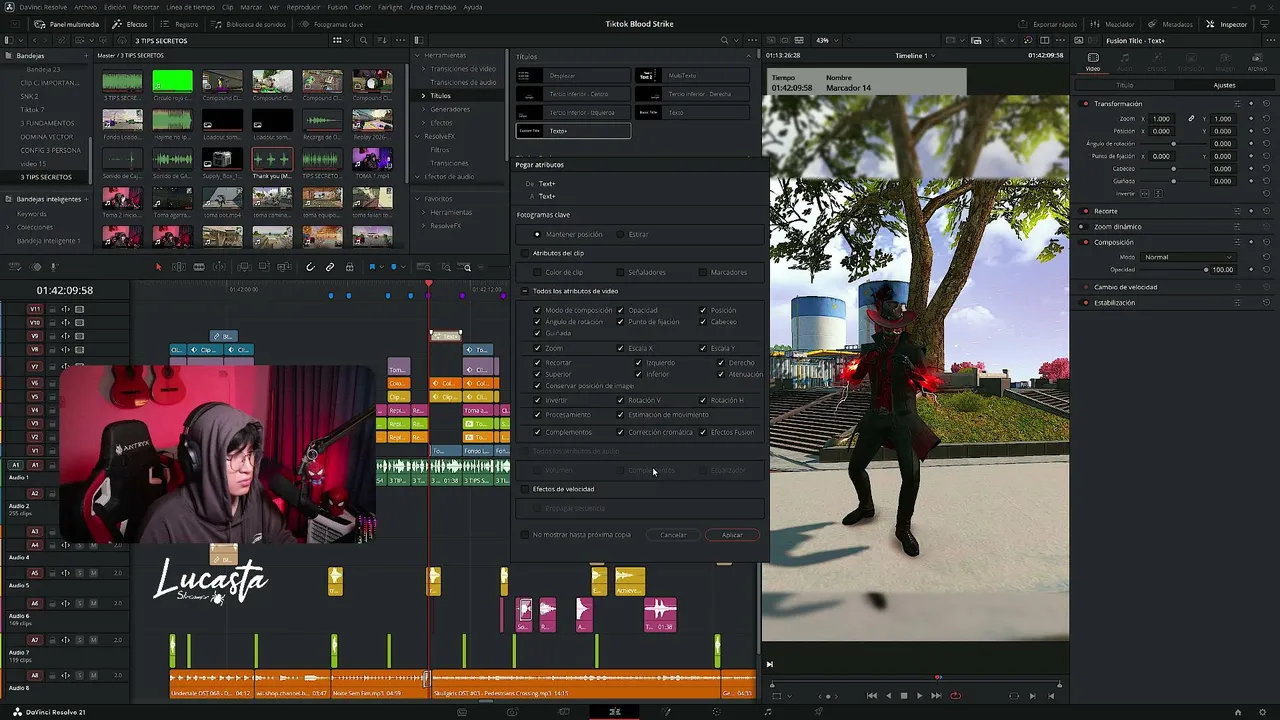Click the Cancelar button

(x=673, y=535)
